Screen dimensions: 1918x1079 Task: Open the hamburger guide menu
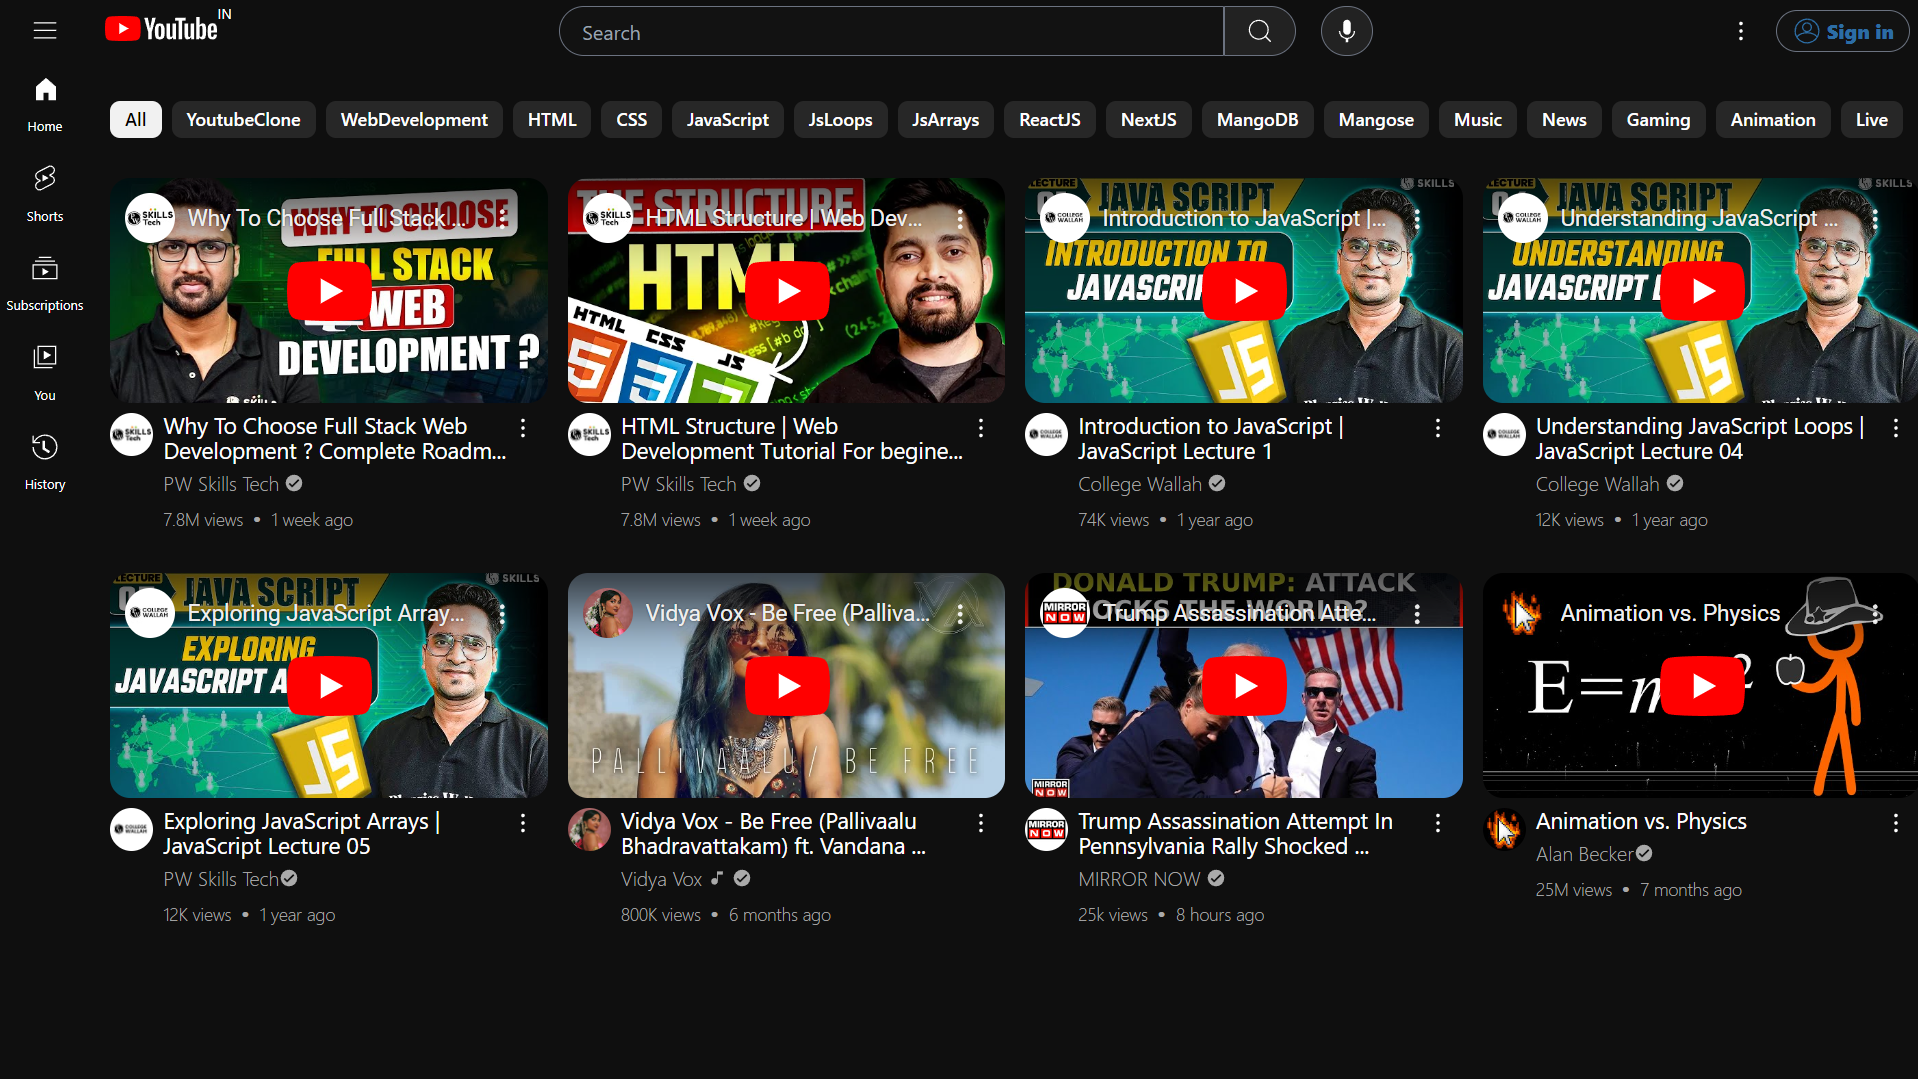[45, 31]
